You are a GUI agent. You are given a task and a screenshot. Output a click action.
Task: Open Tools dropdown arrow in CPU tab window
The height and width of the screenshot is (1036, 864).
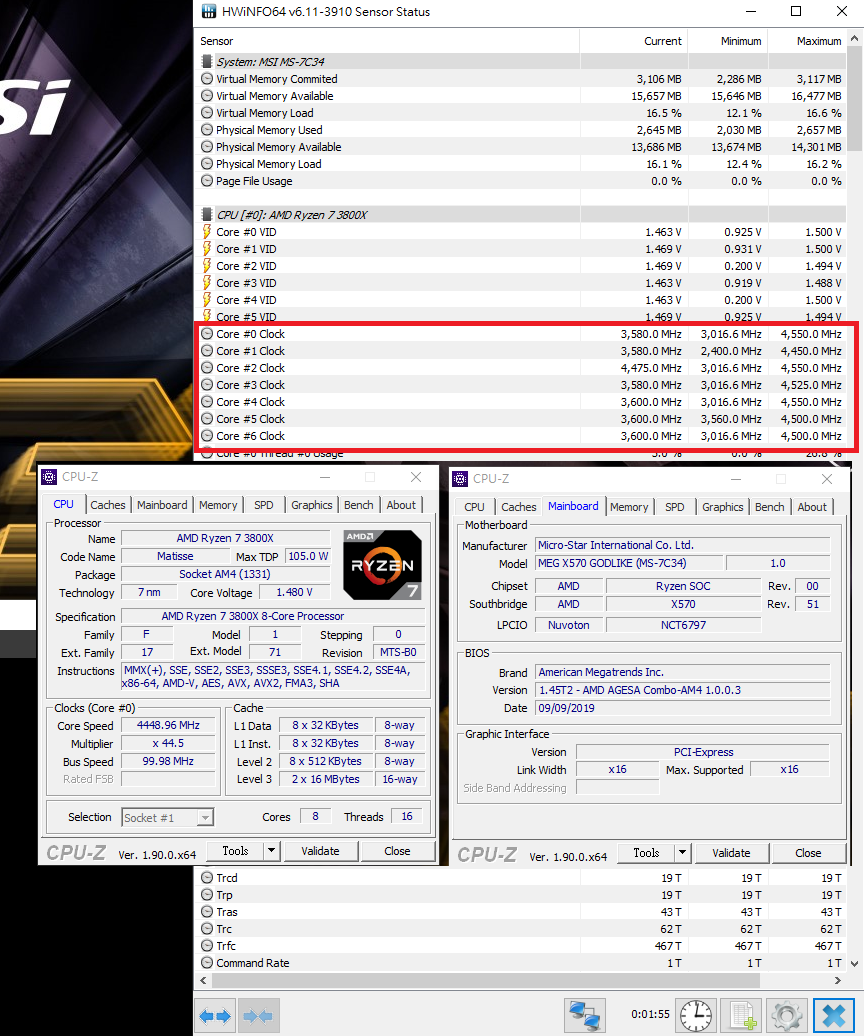(272, 851)
